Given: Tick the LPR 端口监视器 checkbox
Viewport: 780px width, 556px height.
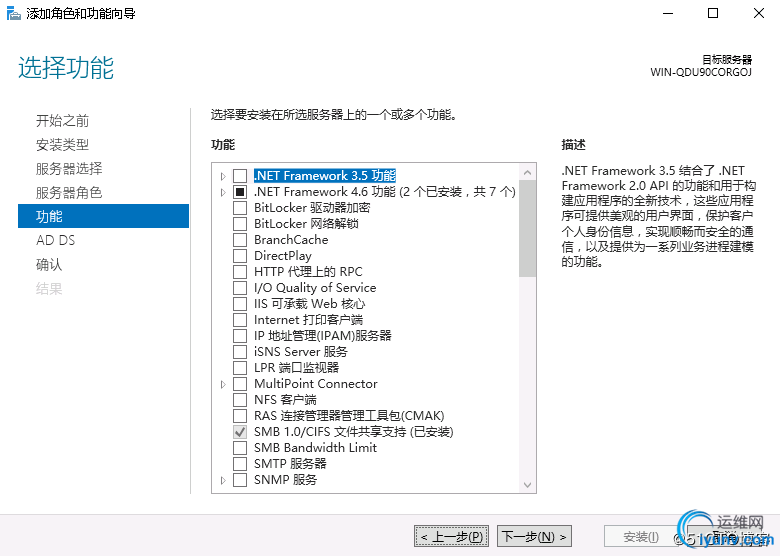Looking at the screenshot, I should [240, 368].
